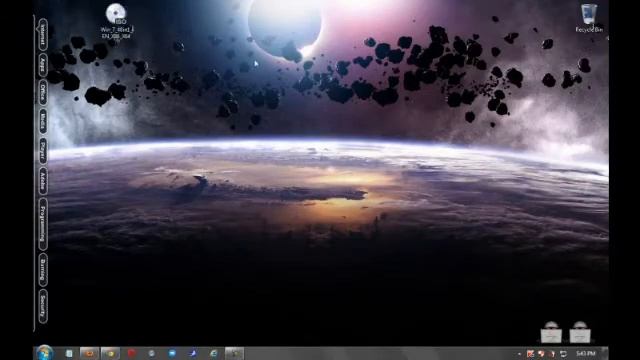Viewport: 640px width, 360px height.
Task: Show hidden system tray icons arrow
Action: coord(519,354)
